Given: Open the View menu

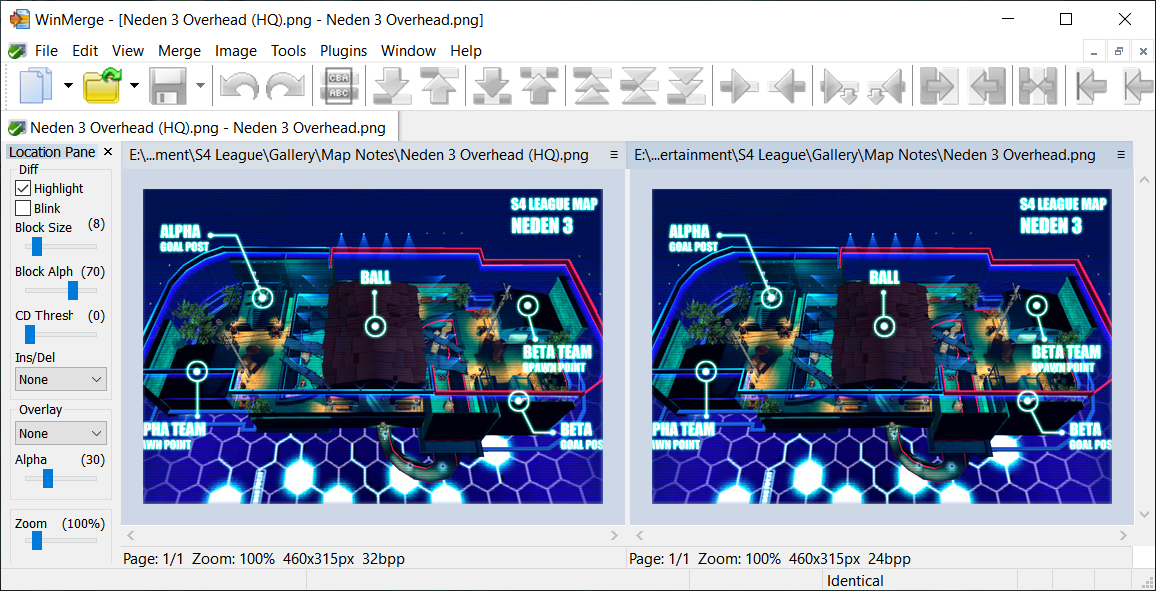Looking at the screenshot, I should coord(128,51).
